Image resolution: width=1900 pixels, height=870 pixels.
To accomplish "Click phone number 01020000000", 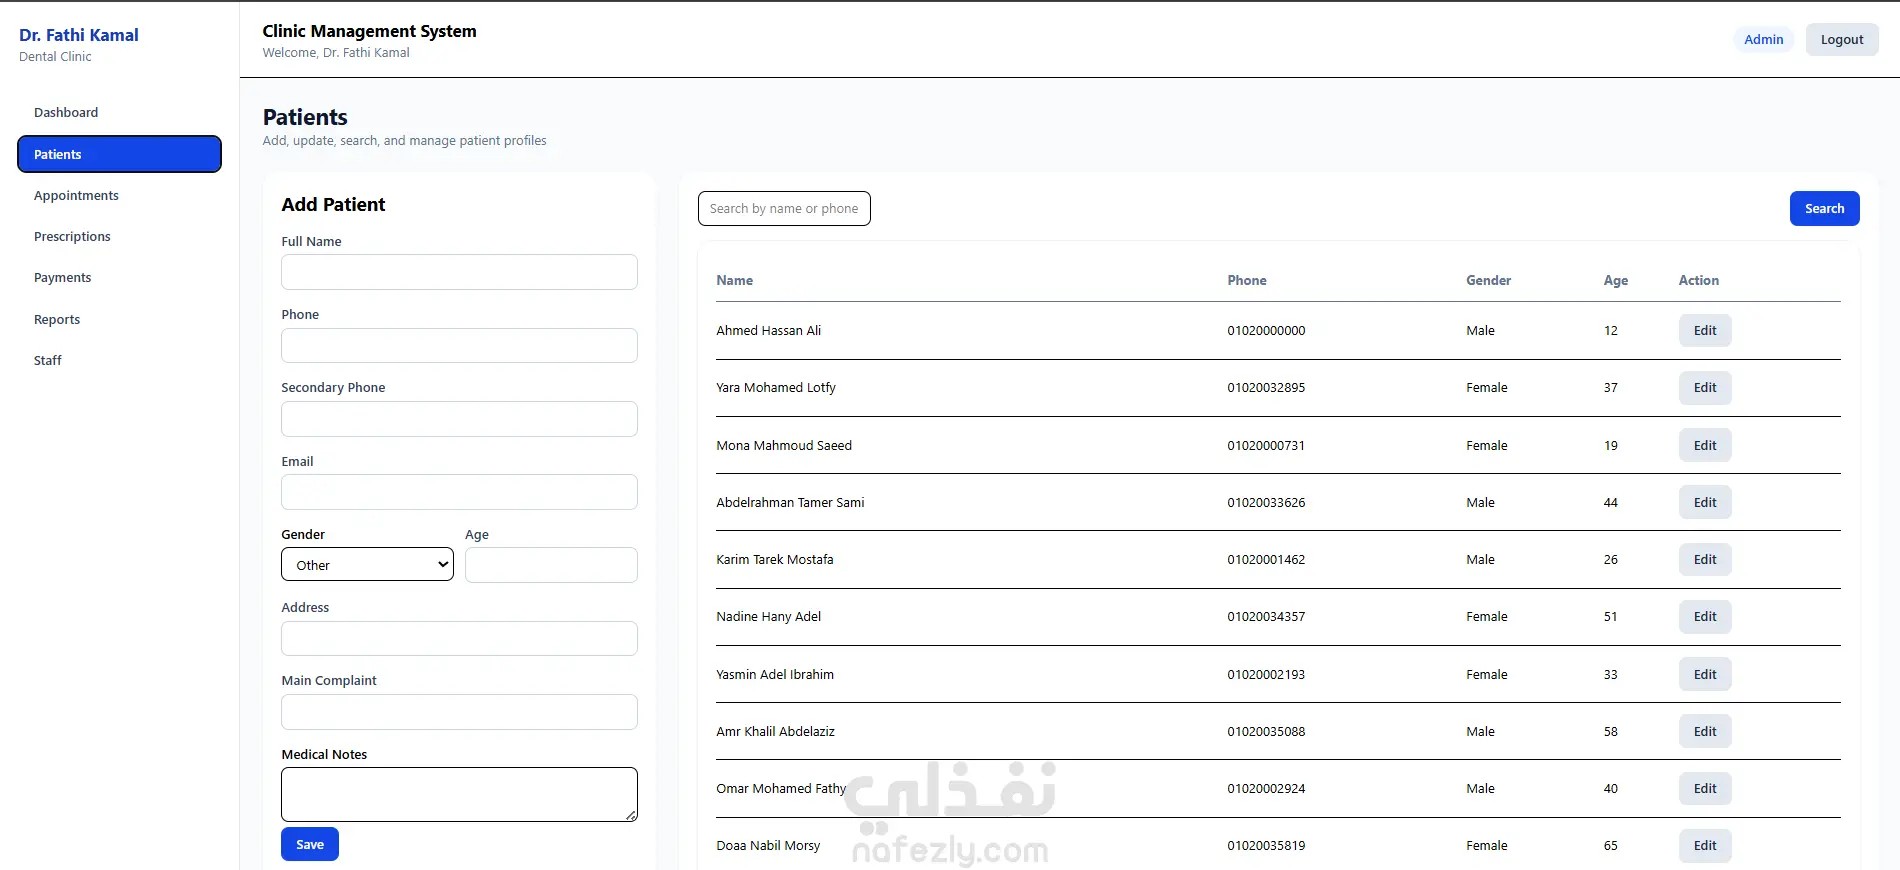I will tap(1266, 331).
